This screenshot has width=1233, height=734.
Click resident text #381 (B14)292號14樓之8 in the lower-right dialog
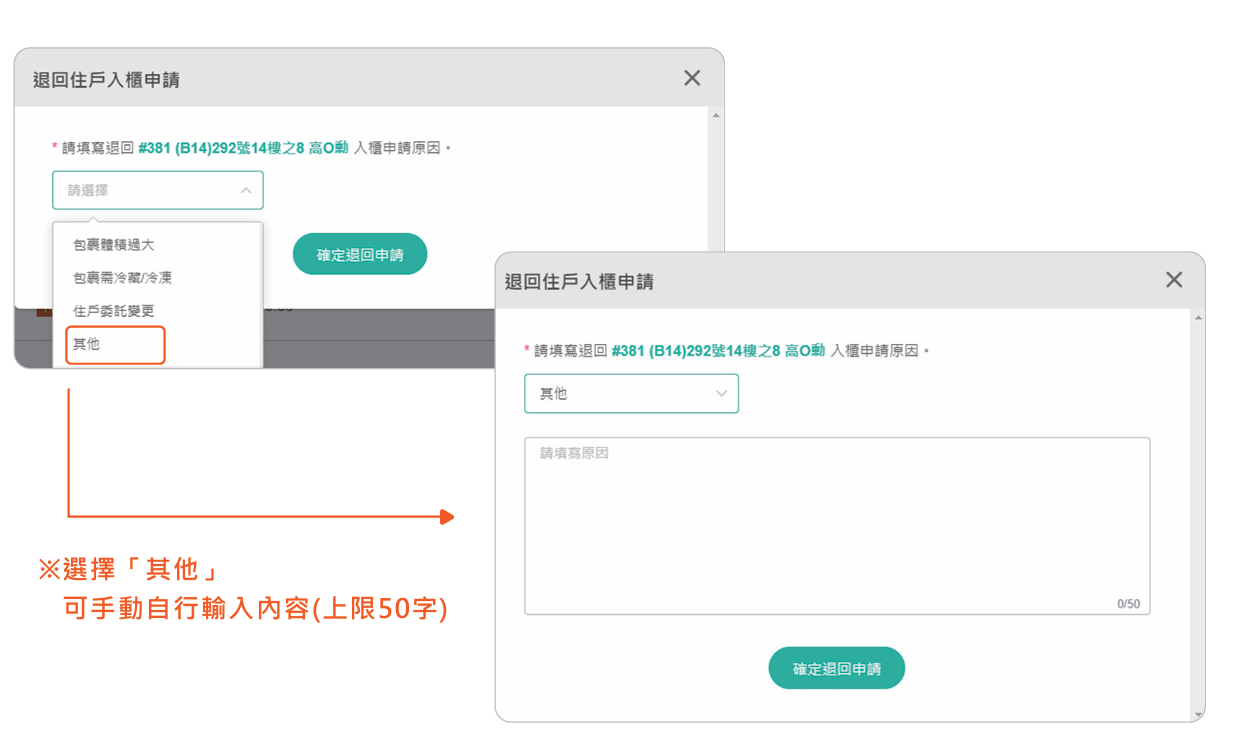(x=697, y=351)
